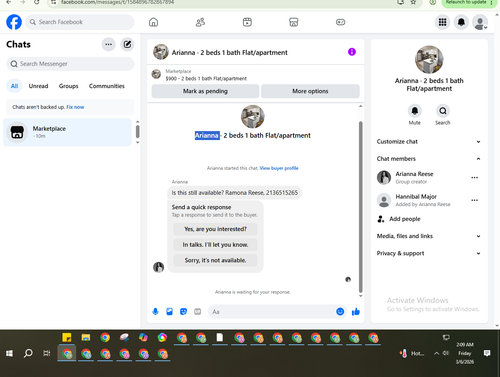Open Arianna Reese's member profile picture
This screenshot has width=500, height=377.
(384, 178)
